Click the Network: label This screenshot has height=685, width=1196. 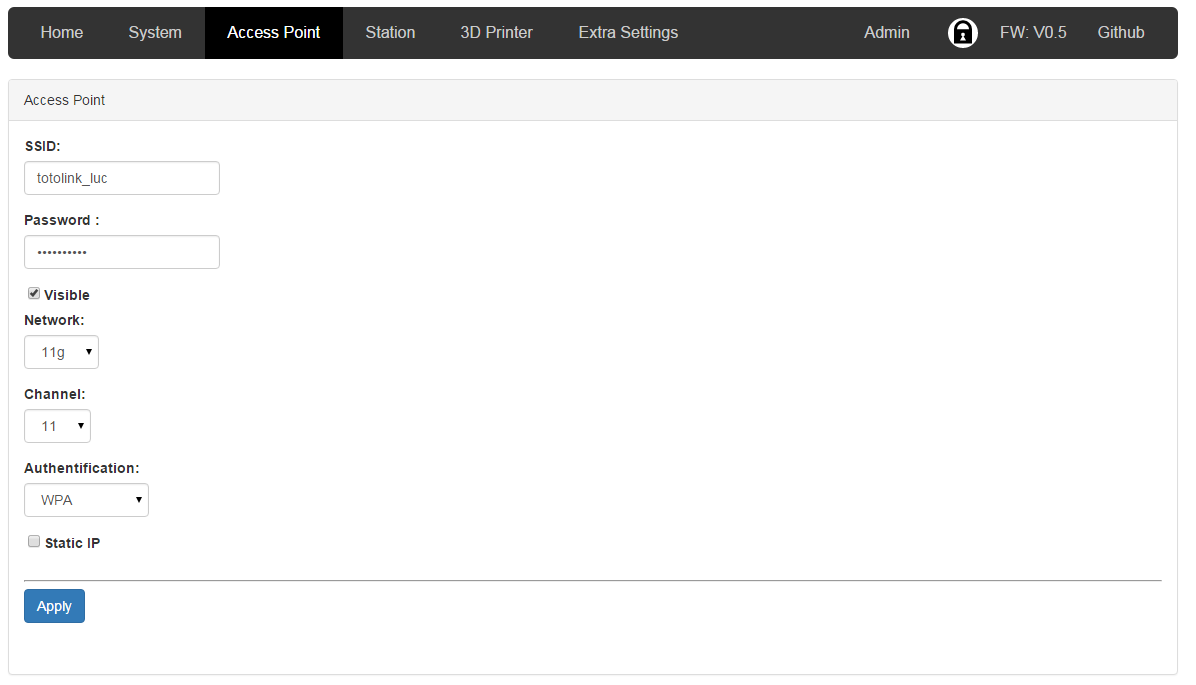pos(54,320)
